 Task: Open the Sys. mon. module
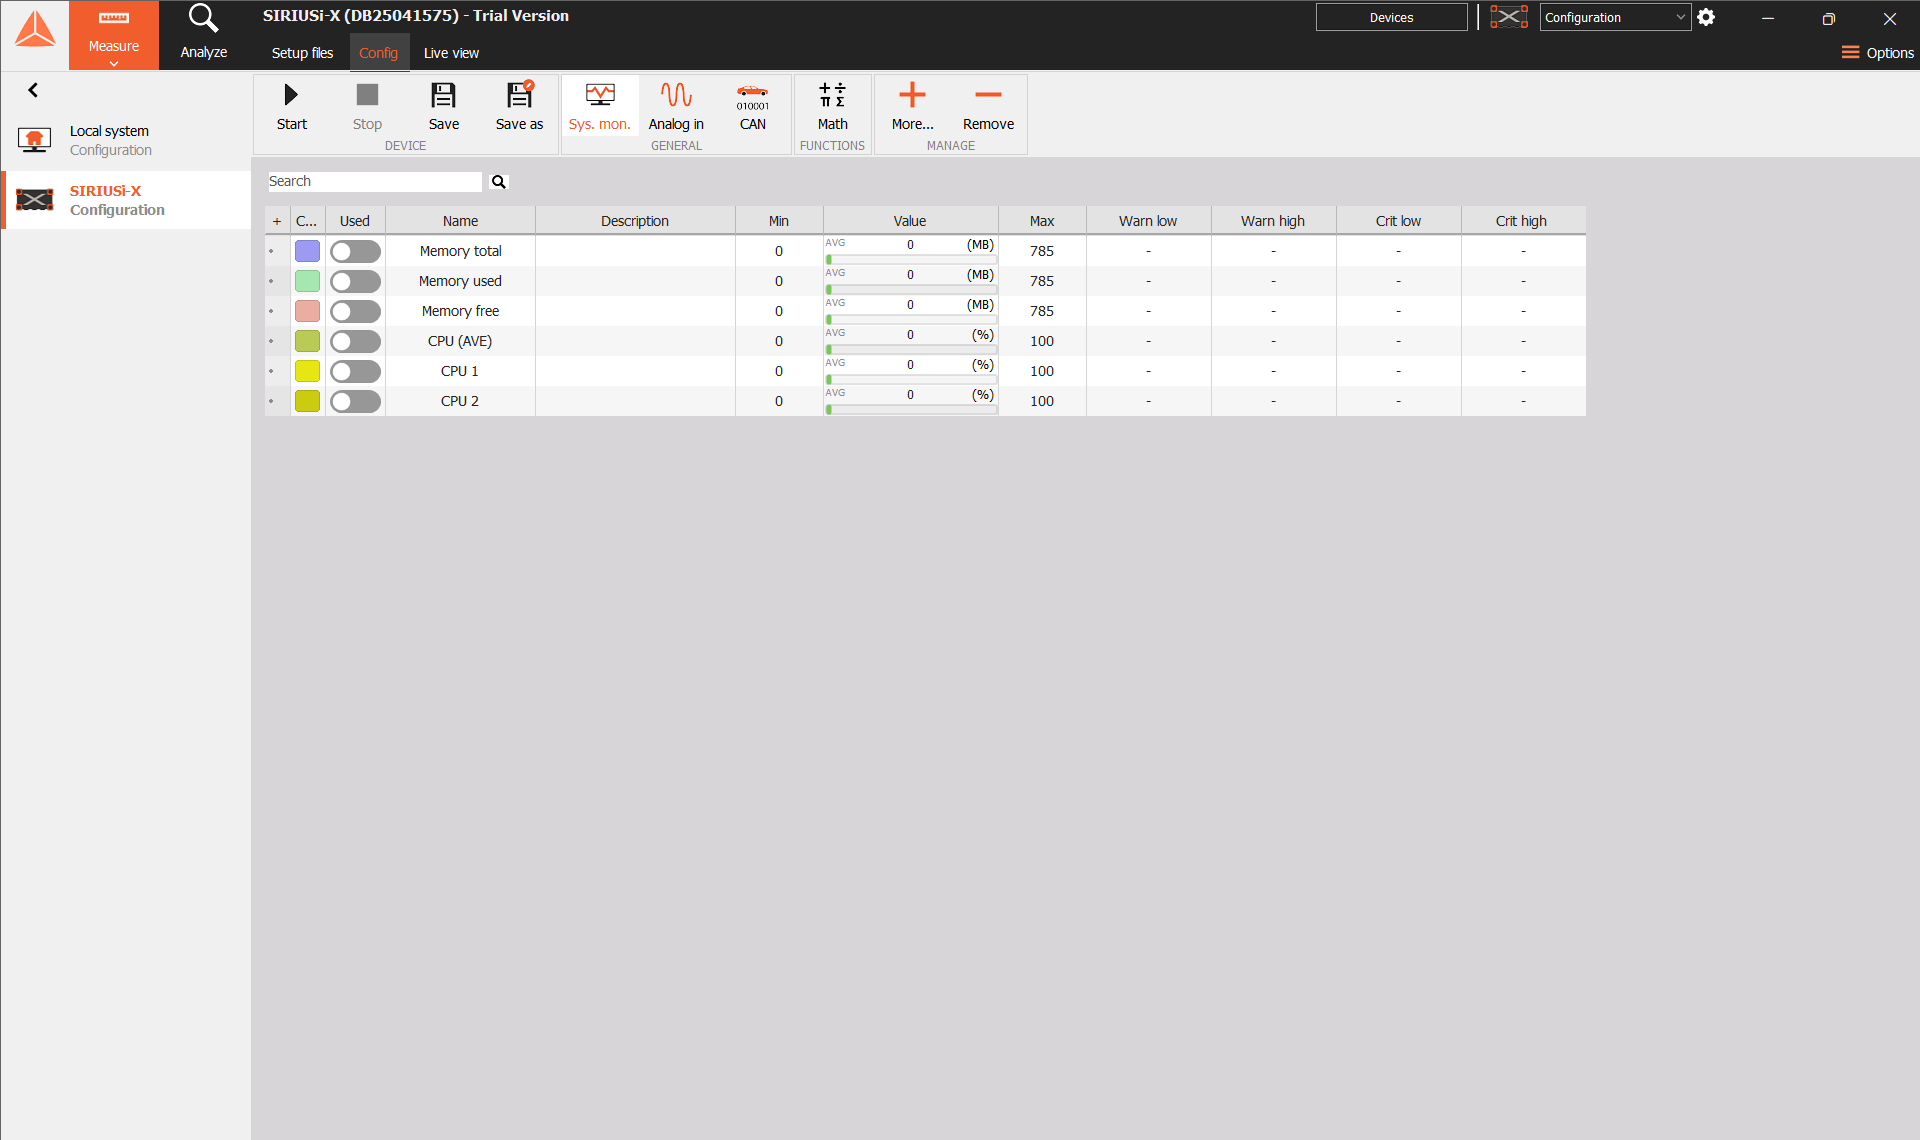(600, 106)
